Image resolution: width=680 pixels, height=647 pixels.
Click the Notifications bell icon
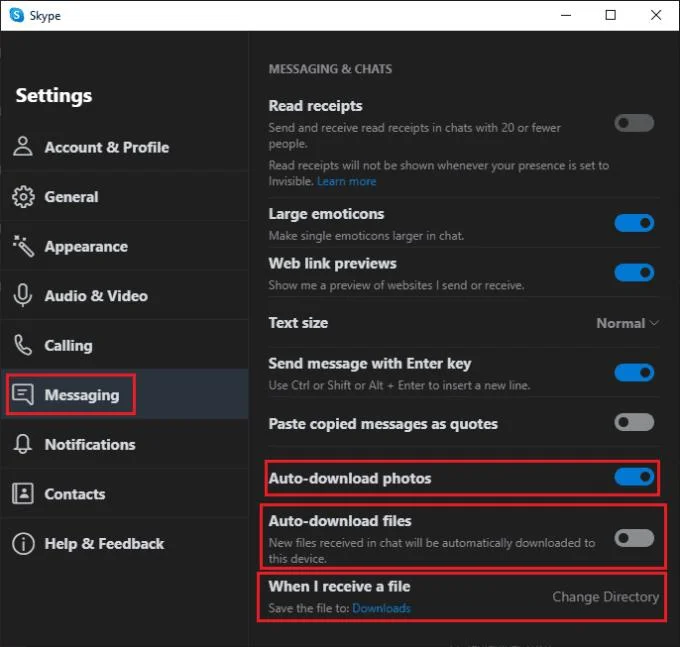(23, 444)
